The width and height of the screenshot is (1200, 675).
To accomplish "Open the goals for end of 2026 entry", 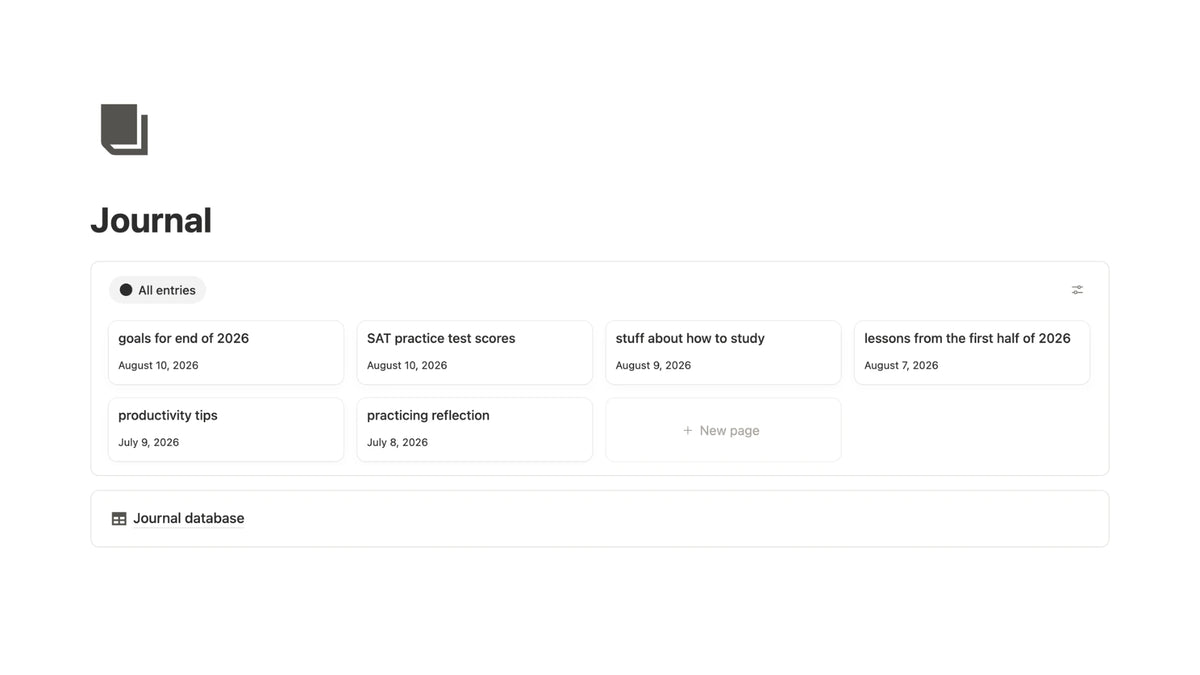I will (x=226, y=352).
